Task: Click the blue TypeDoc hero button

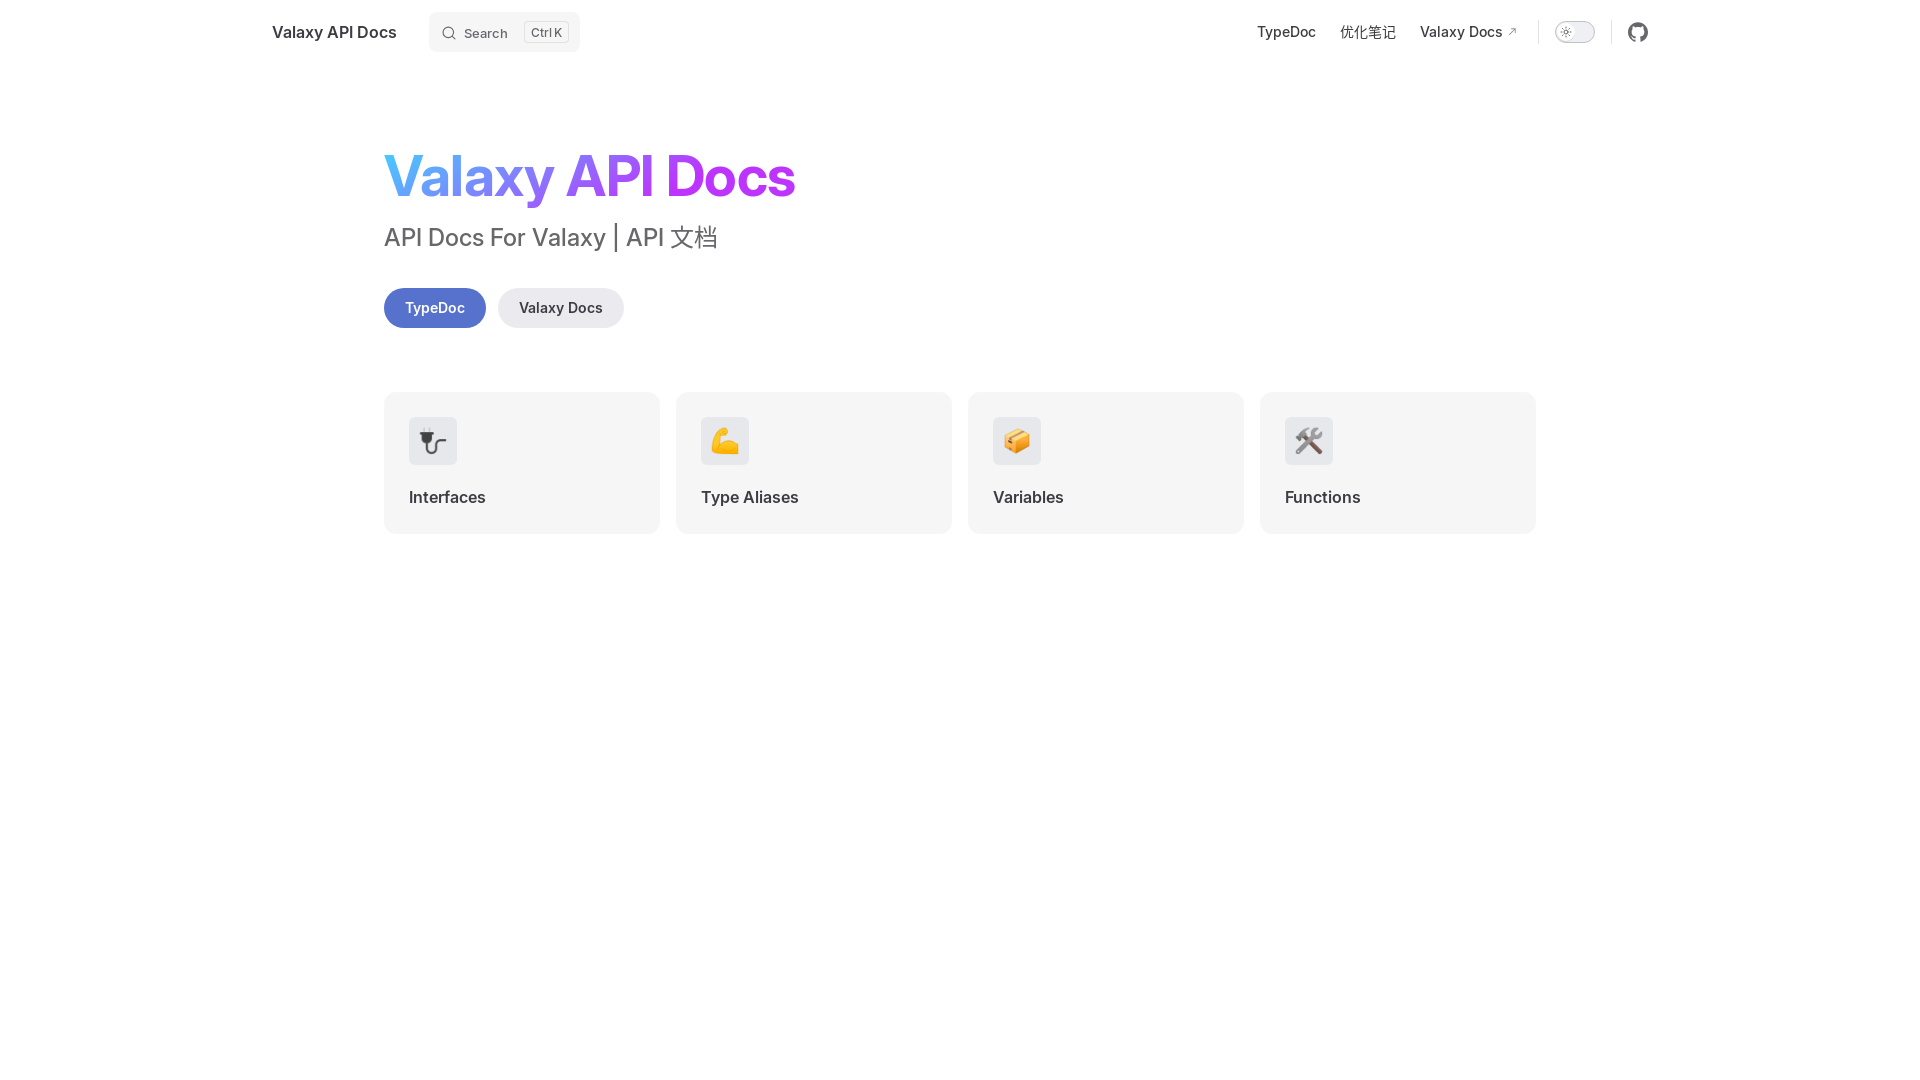Action: pos(435,308)
